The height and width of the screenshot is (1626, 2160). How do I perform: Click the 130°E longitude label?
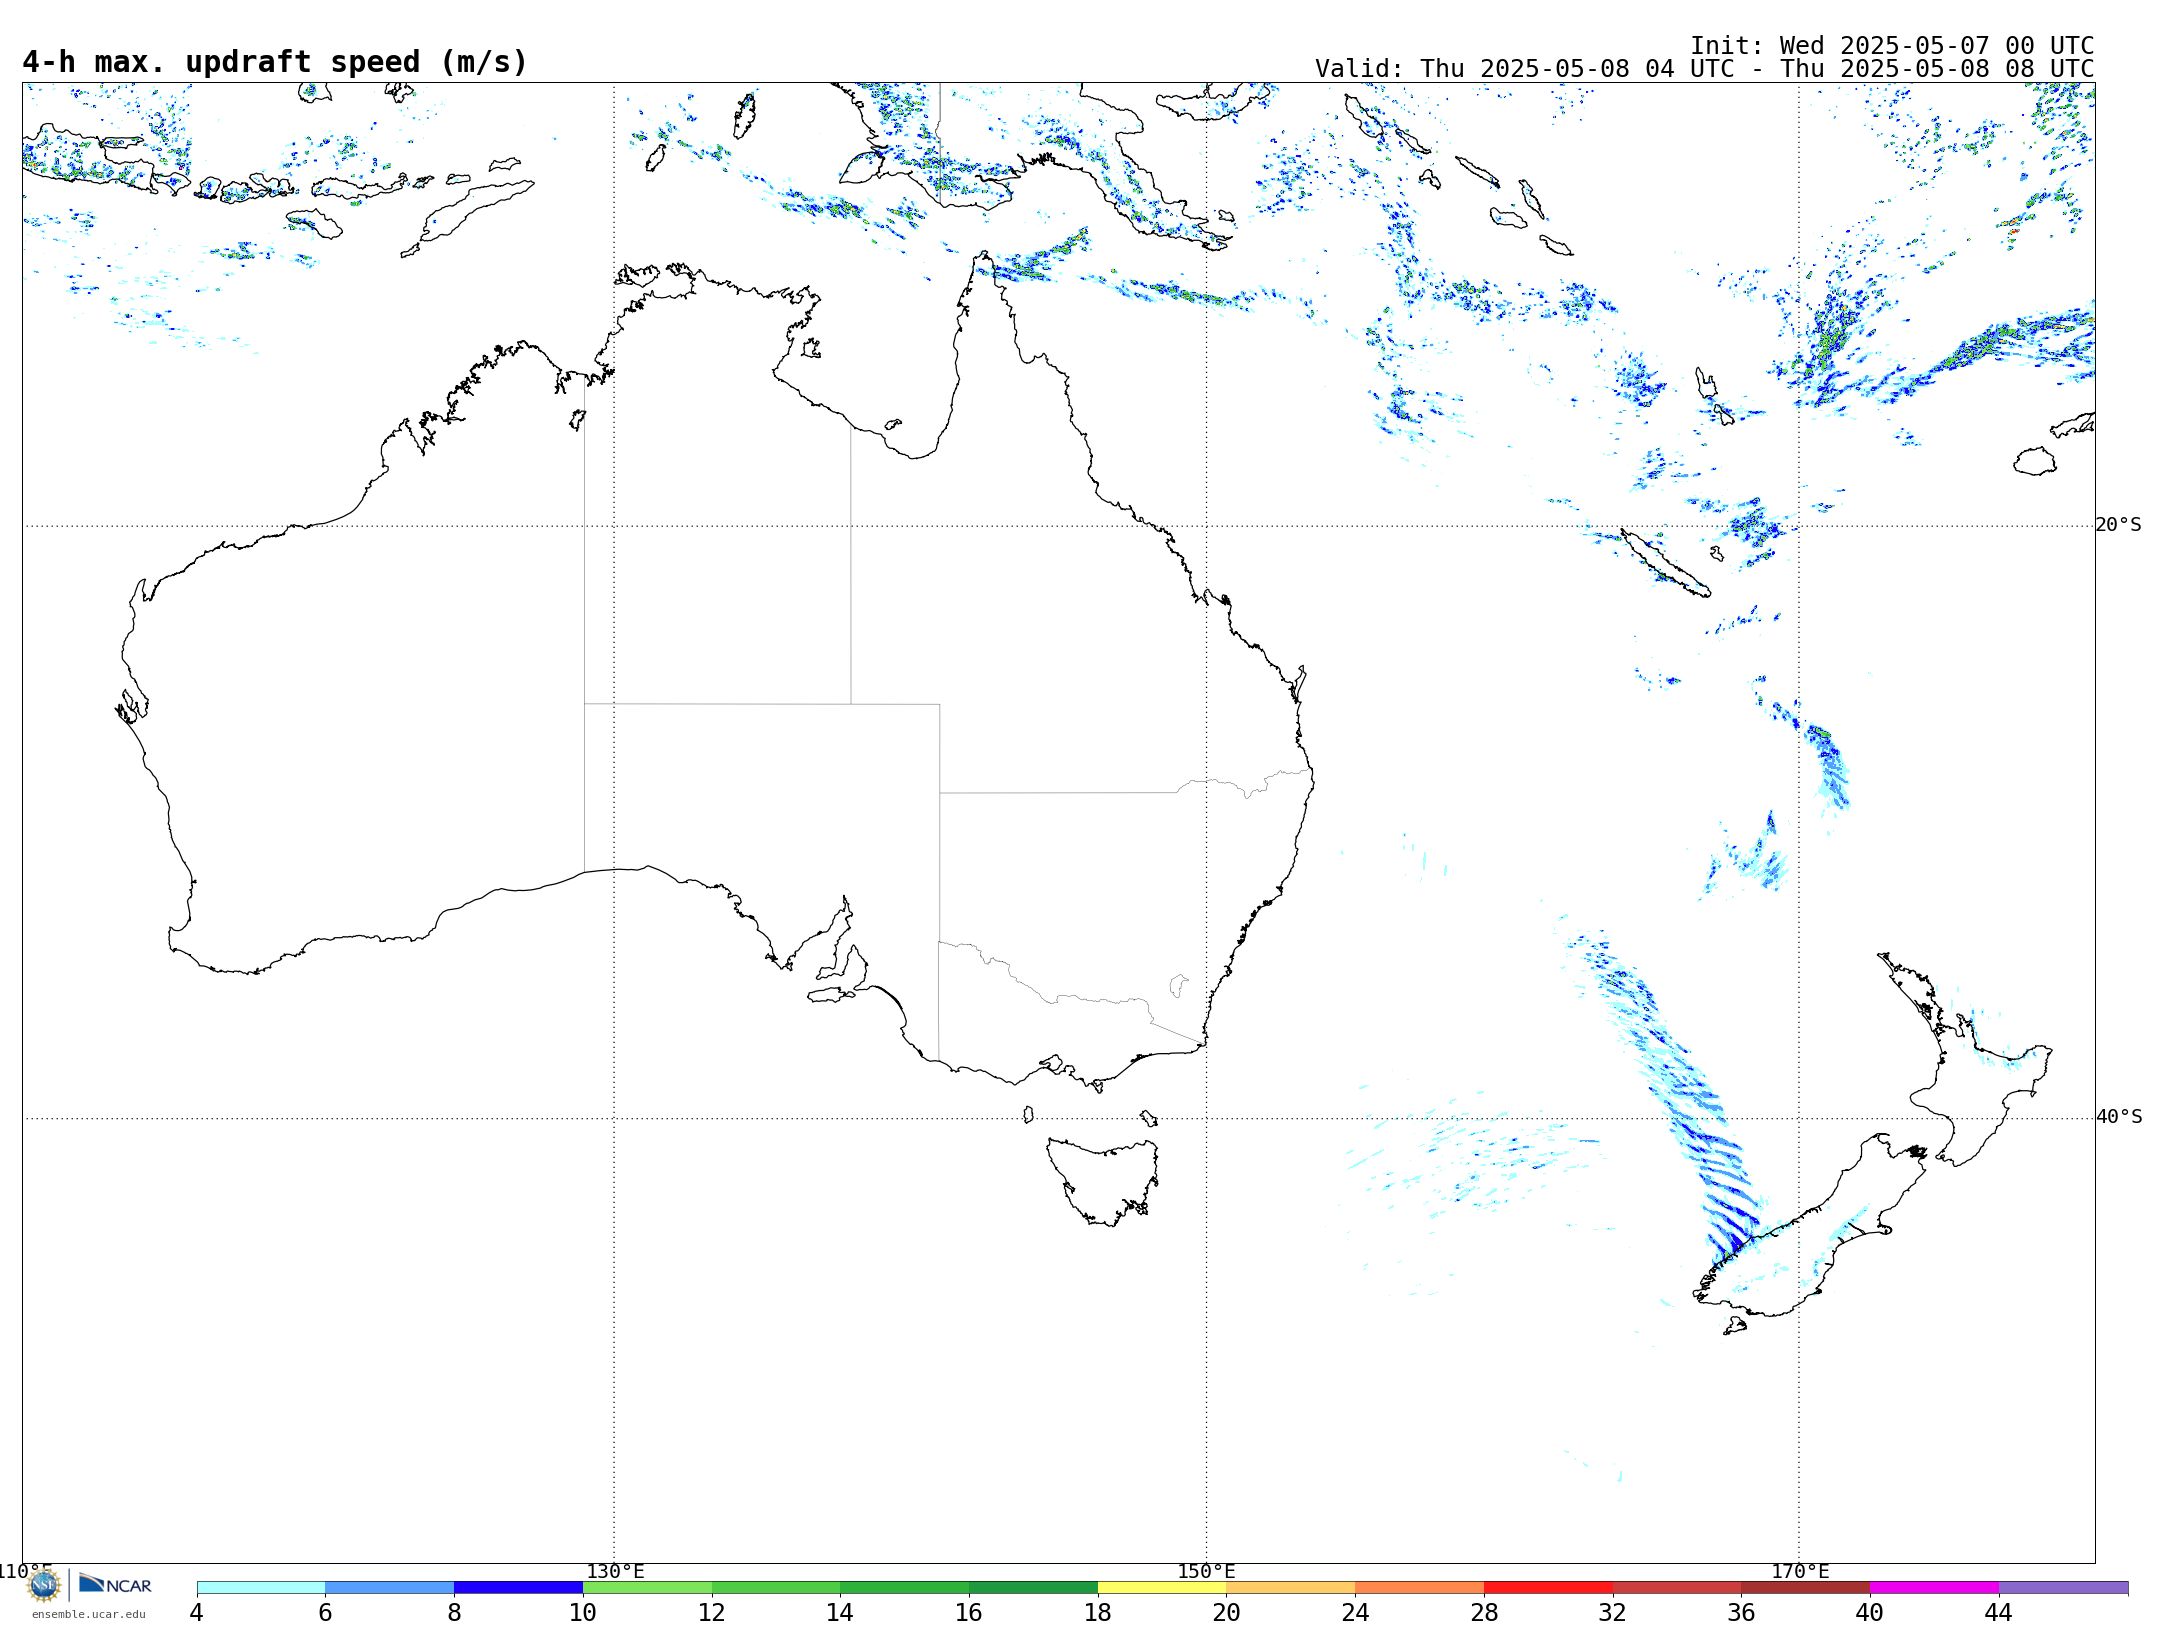point(615,1571)
